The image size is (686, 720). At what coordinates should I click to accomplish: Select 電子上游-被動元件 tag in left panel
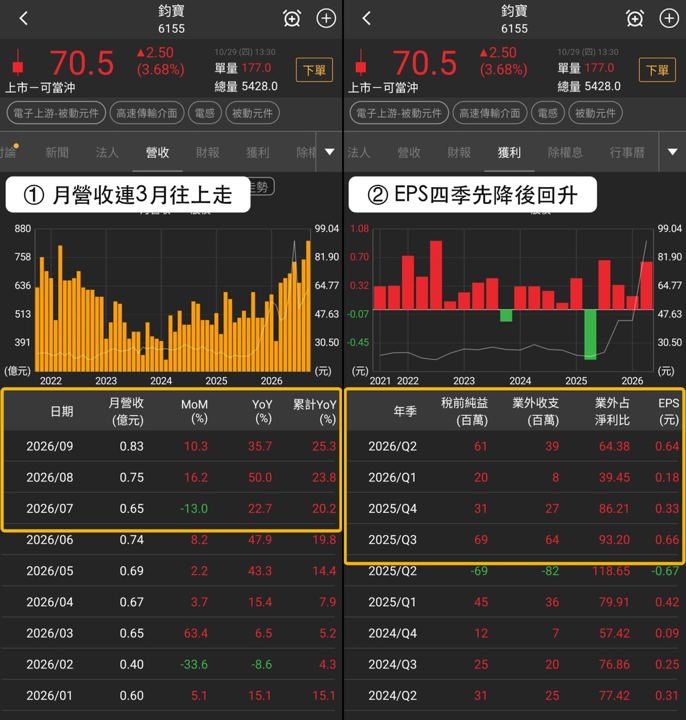pos(56,113)
